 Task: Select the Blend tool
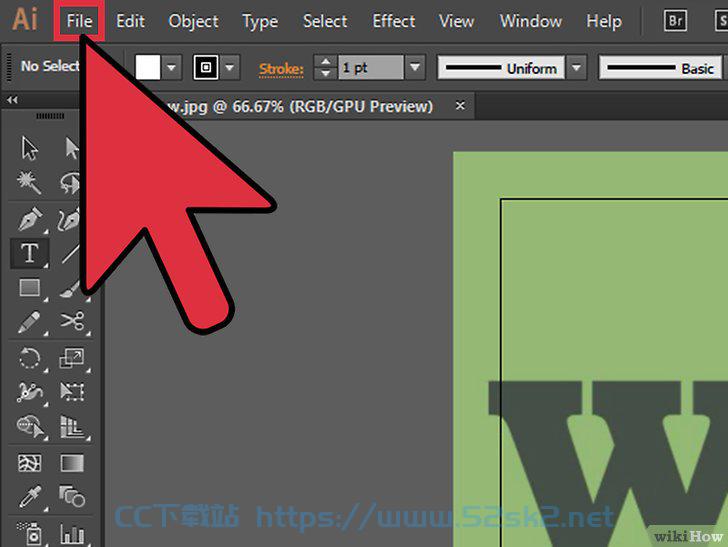click(72, 496)
